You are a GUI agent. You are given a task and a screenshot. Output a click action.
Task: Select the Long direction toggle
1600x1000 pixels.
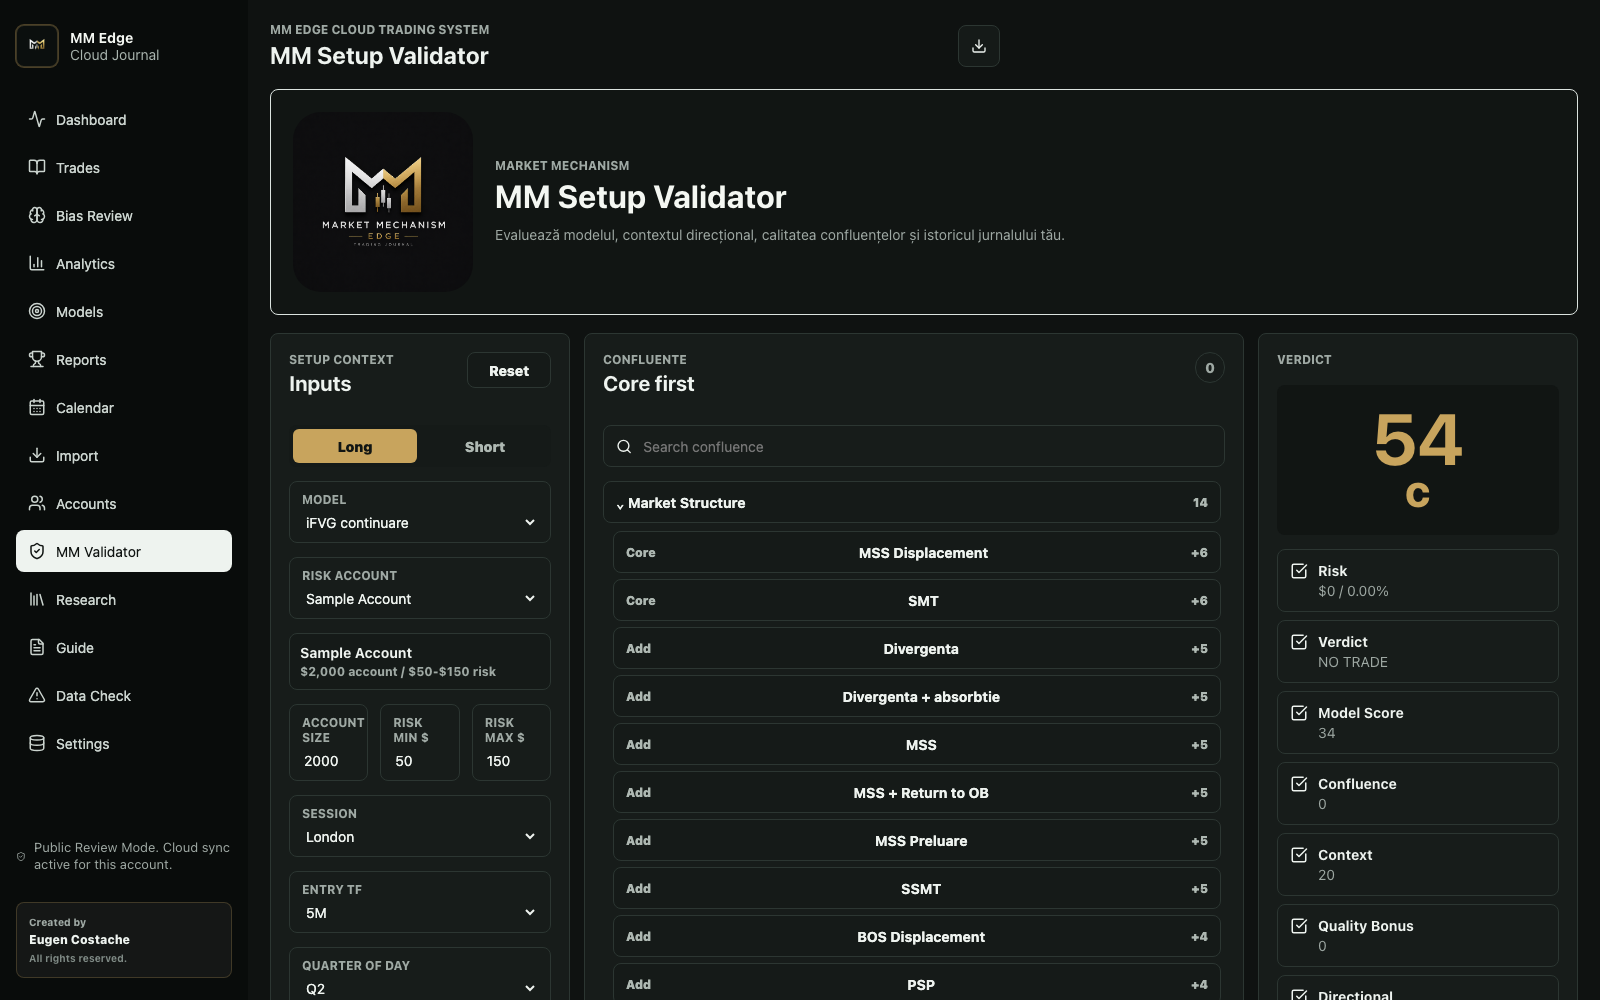pos(355,446)
